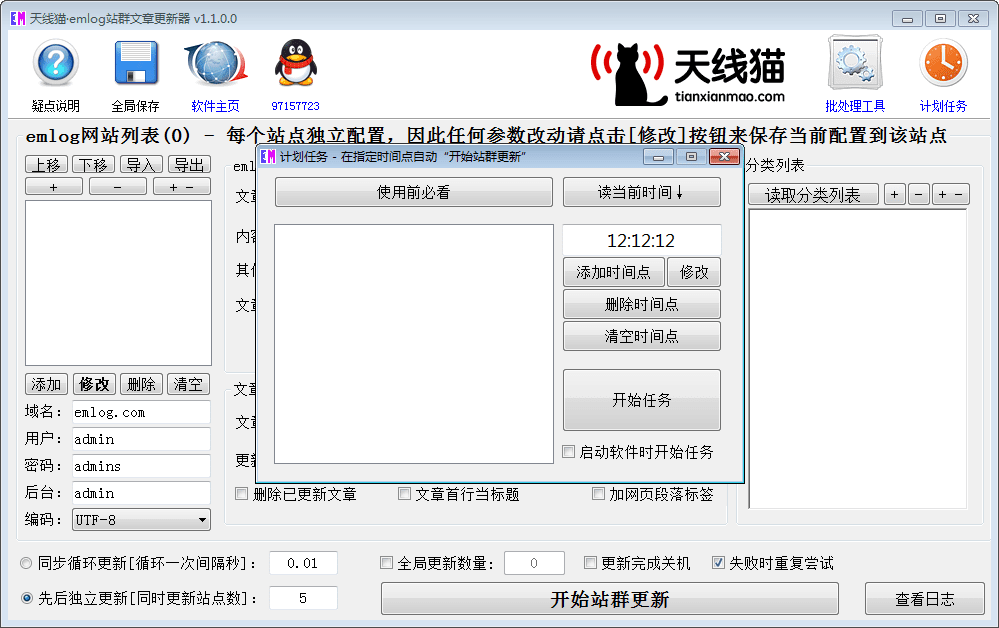
Task: Close the 计划任务 dialog
Action: pyautogui.click(x=724, y=157)
